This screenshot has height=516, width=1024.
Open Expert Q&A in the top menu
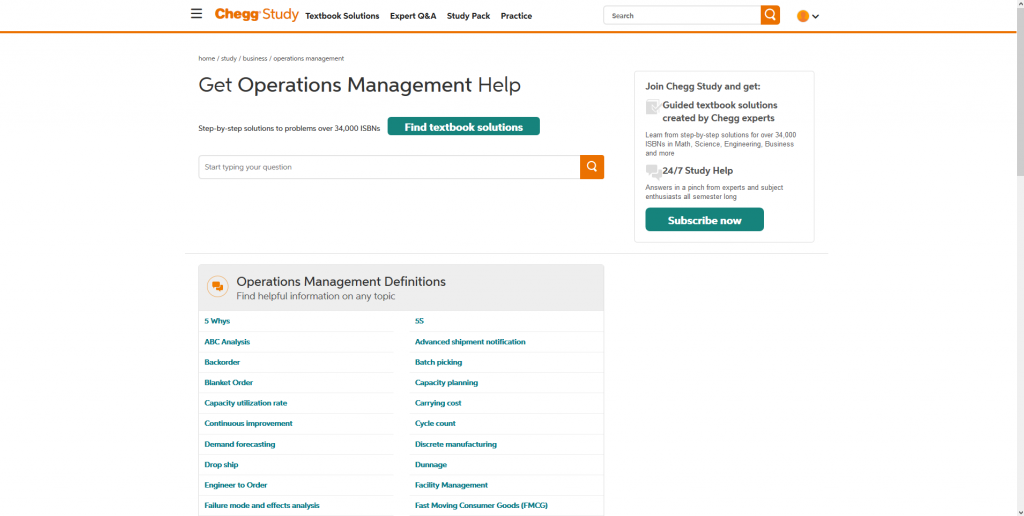413,16
